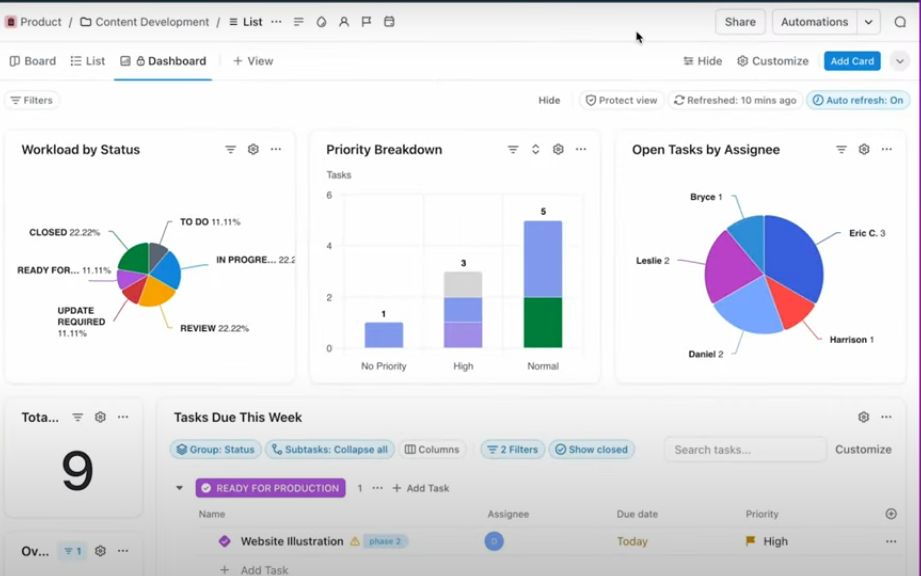
Task: Click the filter icon on the Priority Breakdown card
Action: [513, 149]
